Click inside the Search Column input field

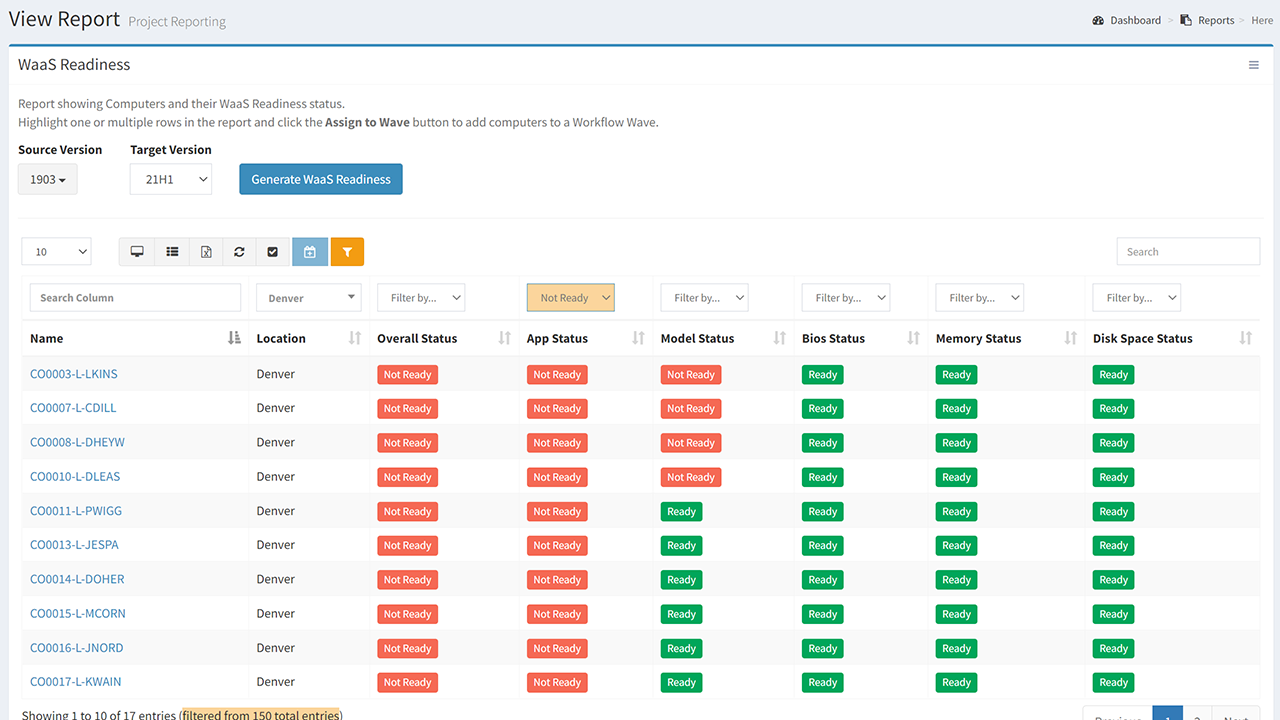135,297
